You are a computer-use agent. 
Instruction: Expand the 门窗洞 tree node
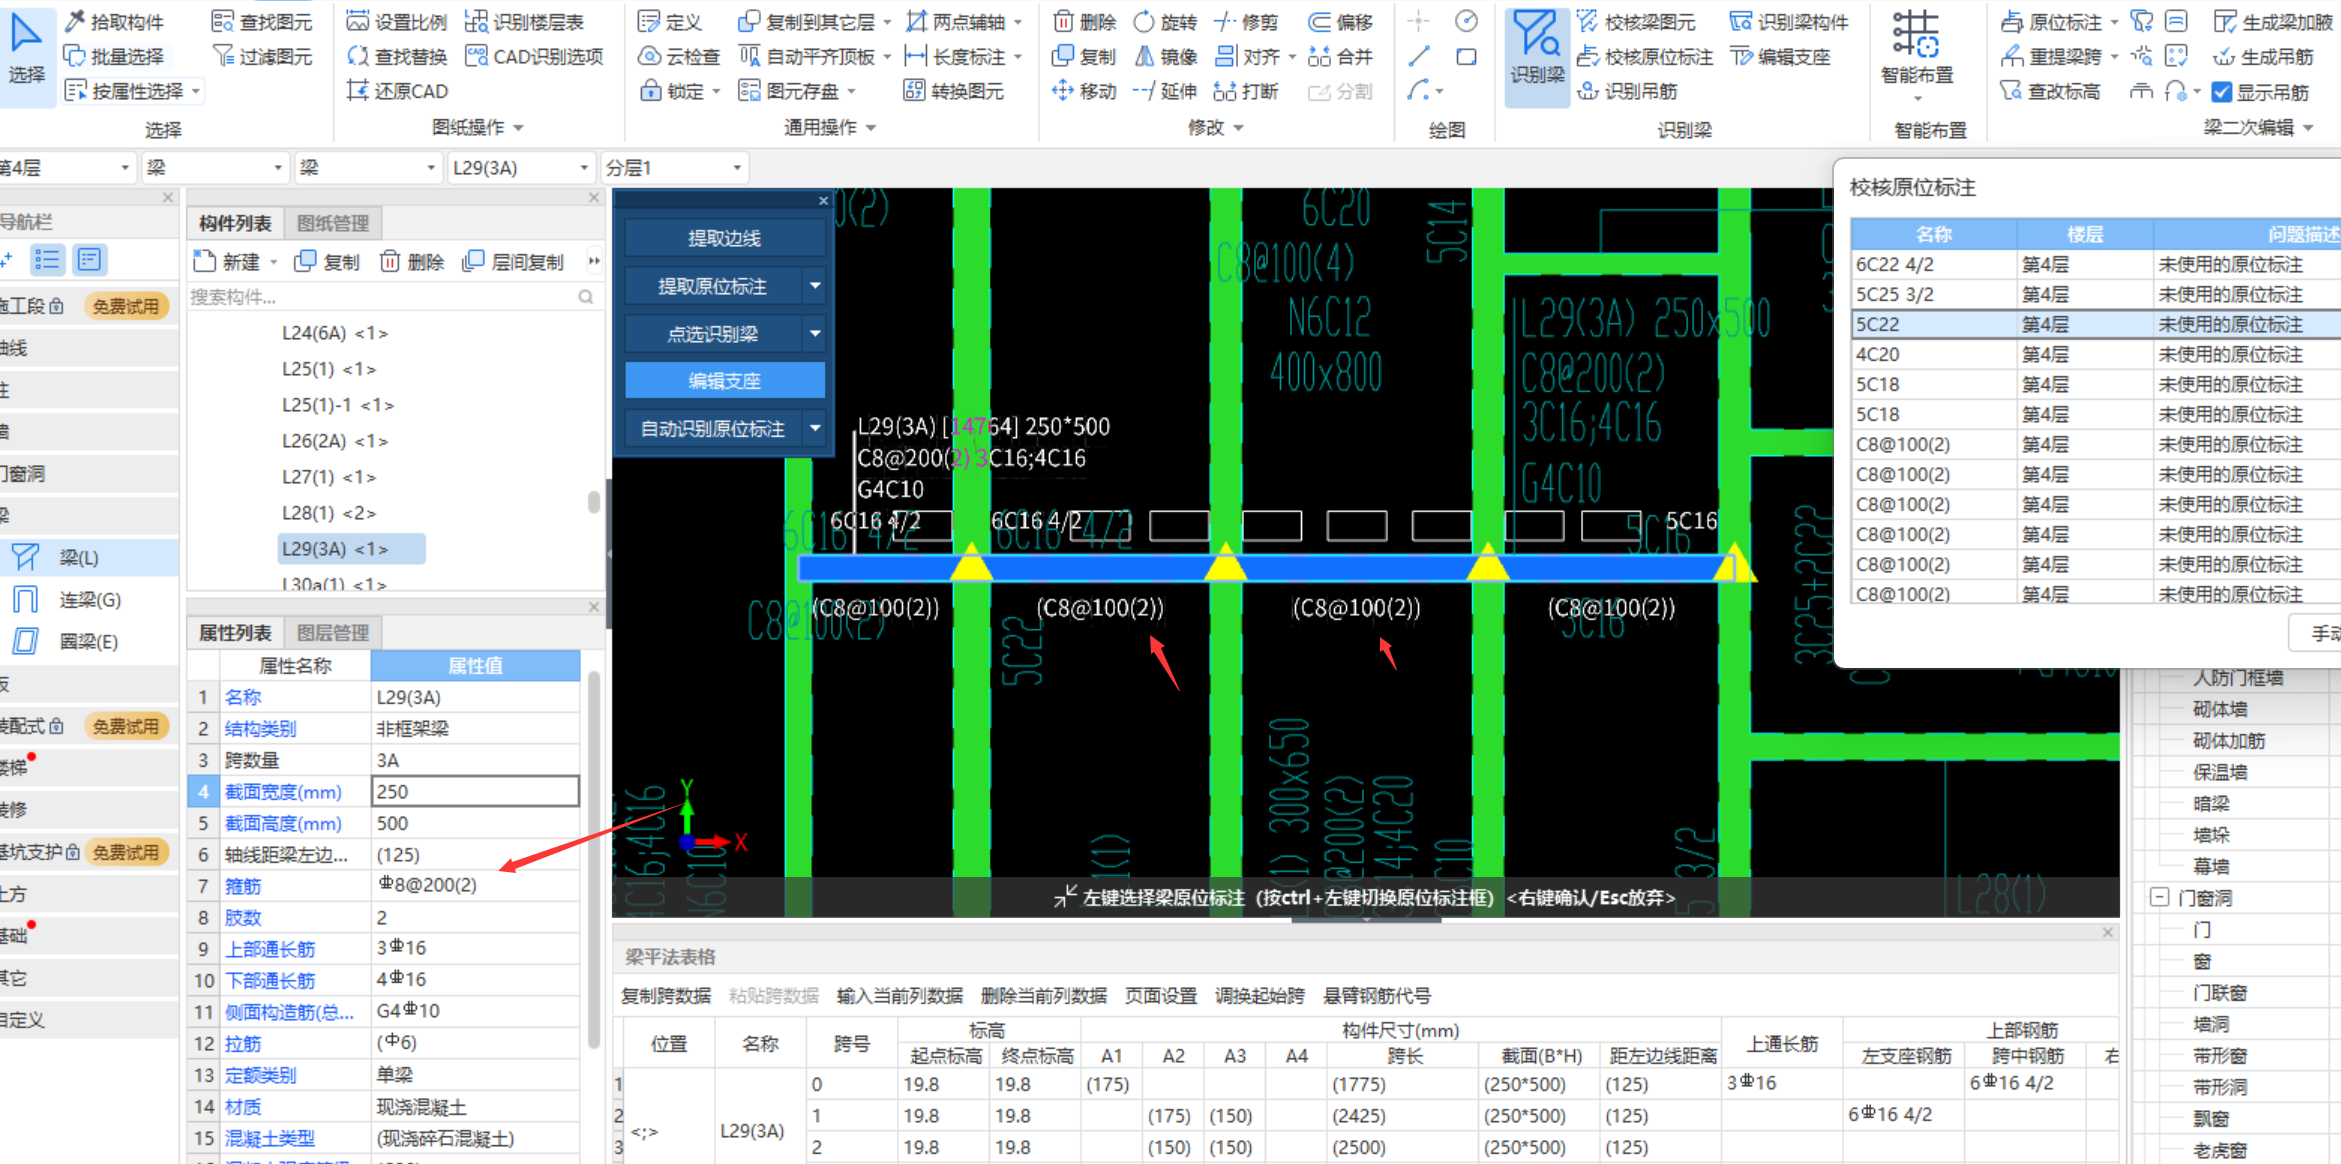pos(2160,897)
